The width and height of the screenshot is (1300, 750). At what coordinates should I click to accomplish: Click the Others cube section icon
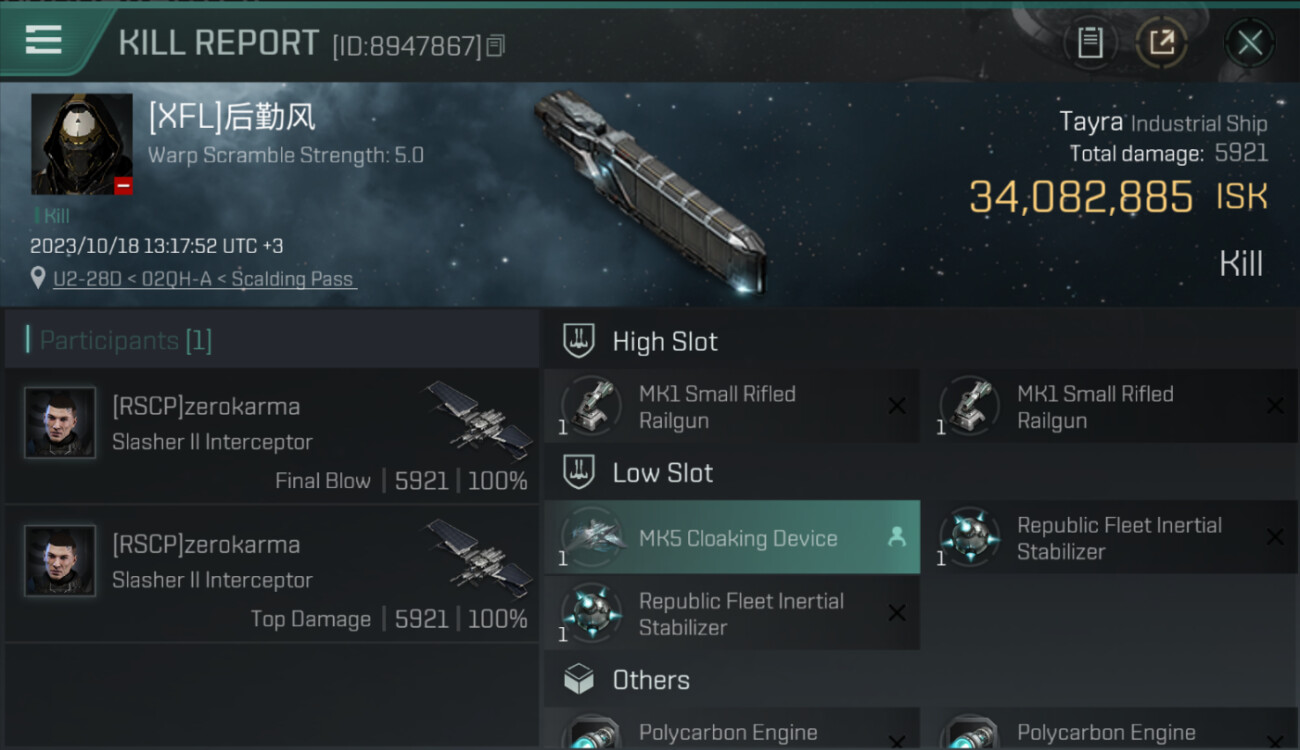point(578,680)
